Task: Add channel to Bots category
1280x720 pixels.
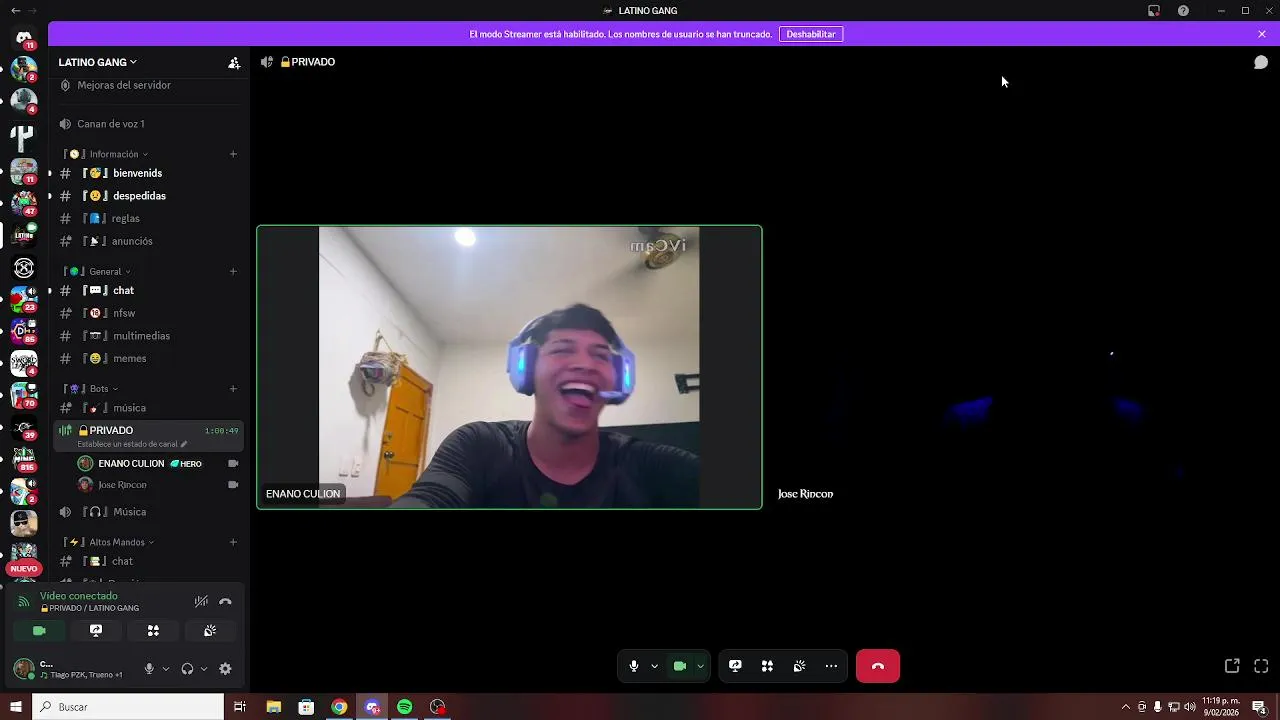Action: point(233,389)
